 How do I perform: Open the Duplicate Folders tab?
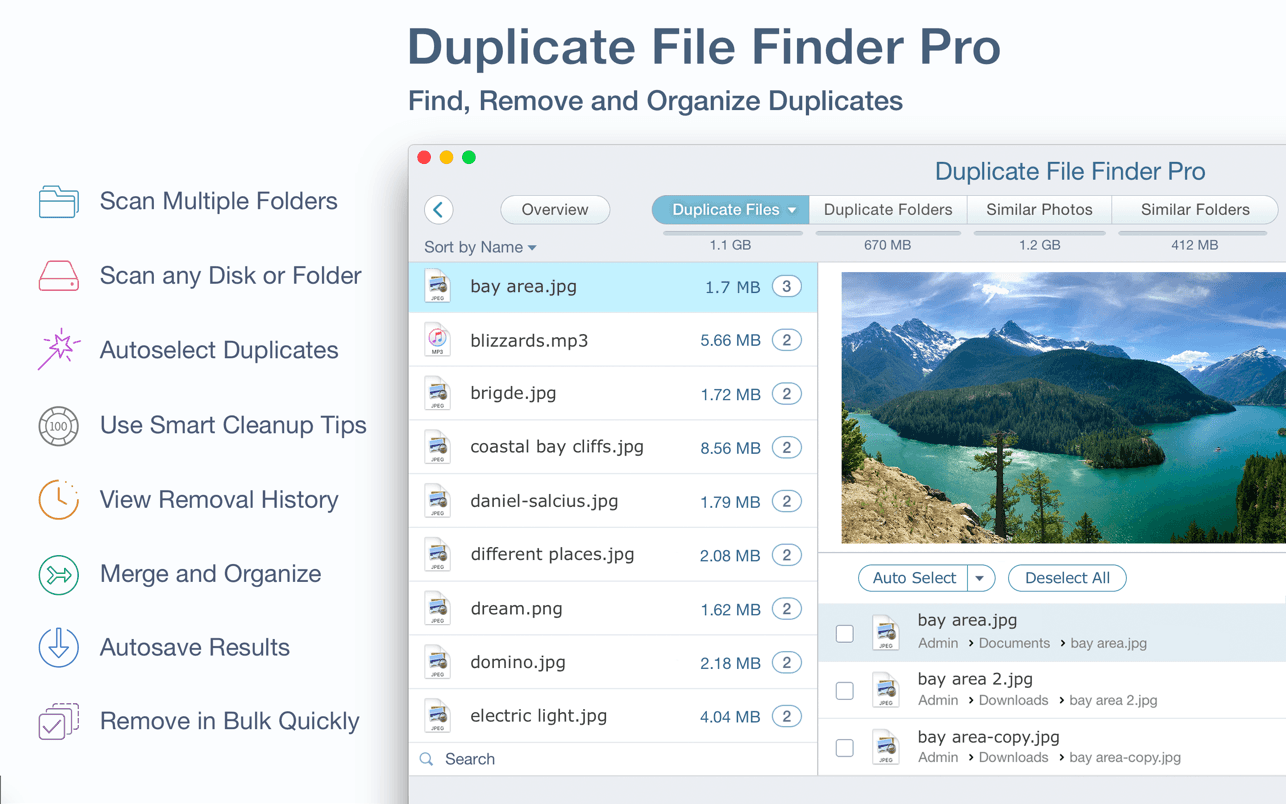tap(887, 209)
